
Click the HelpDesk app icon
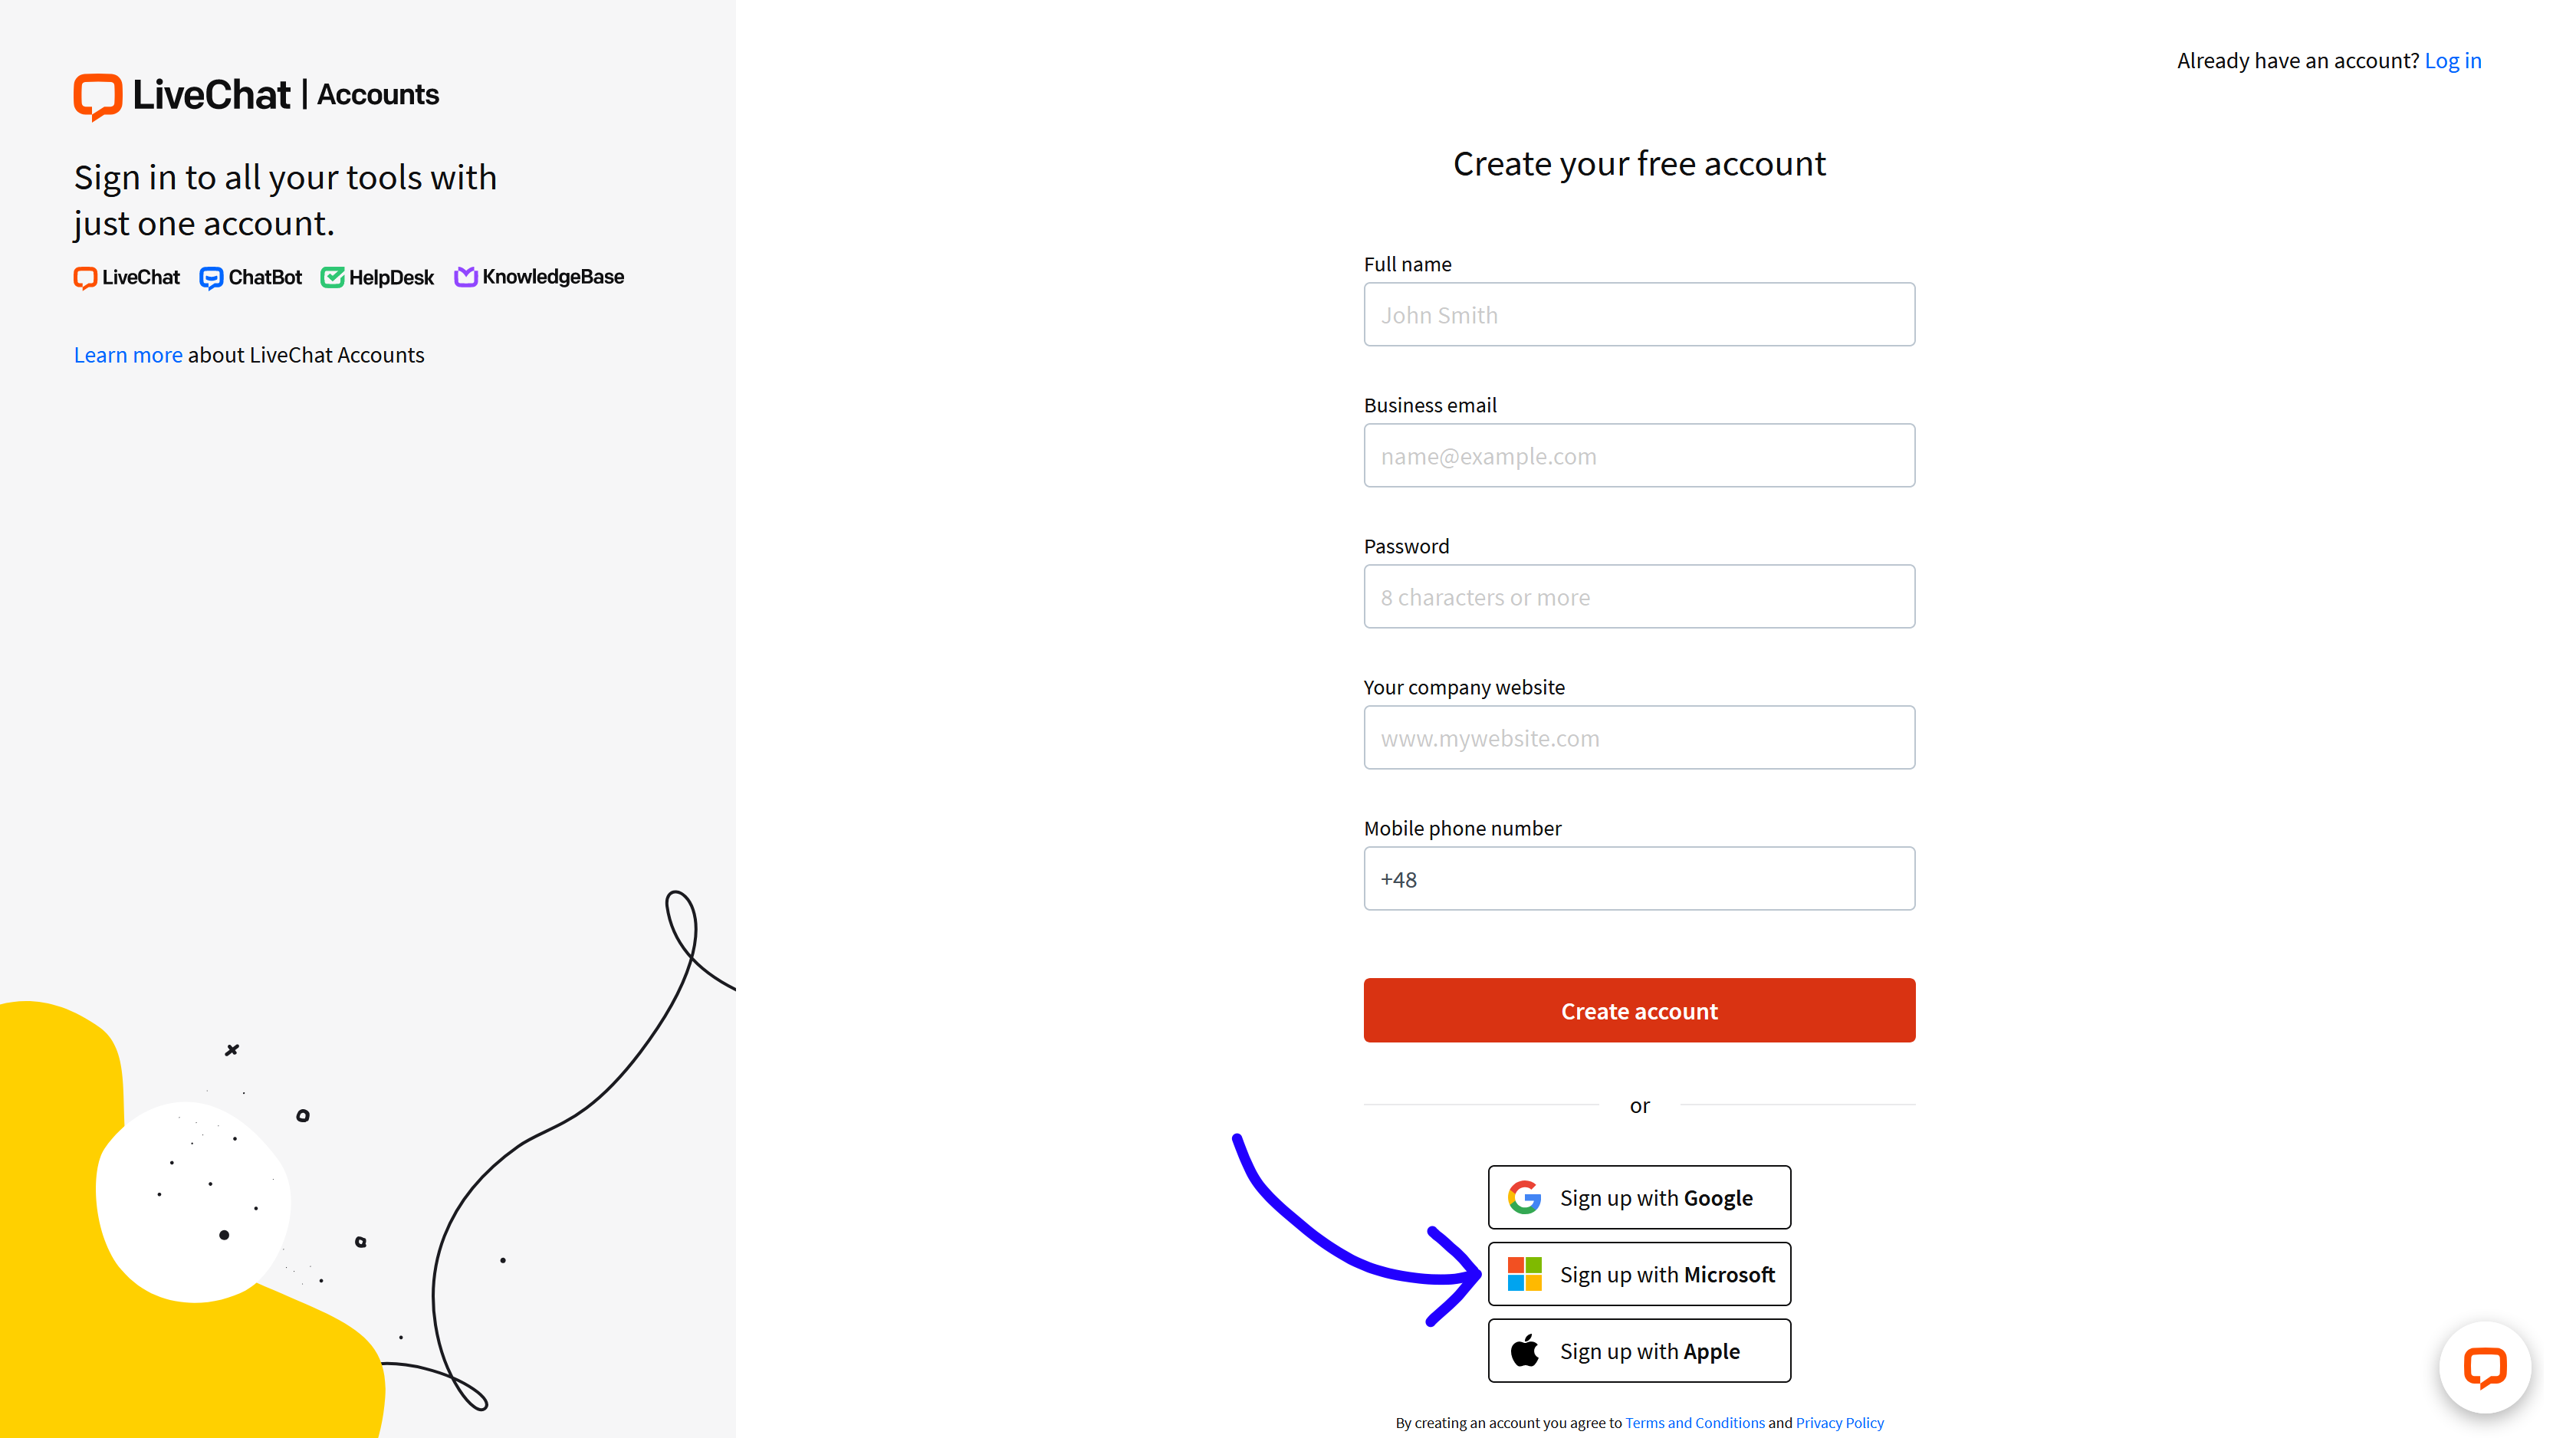tap(336, 276)
